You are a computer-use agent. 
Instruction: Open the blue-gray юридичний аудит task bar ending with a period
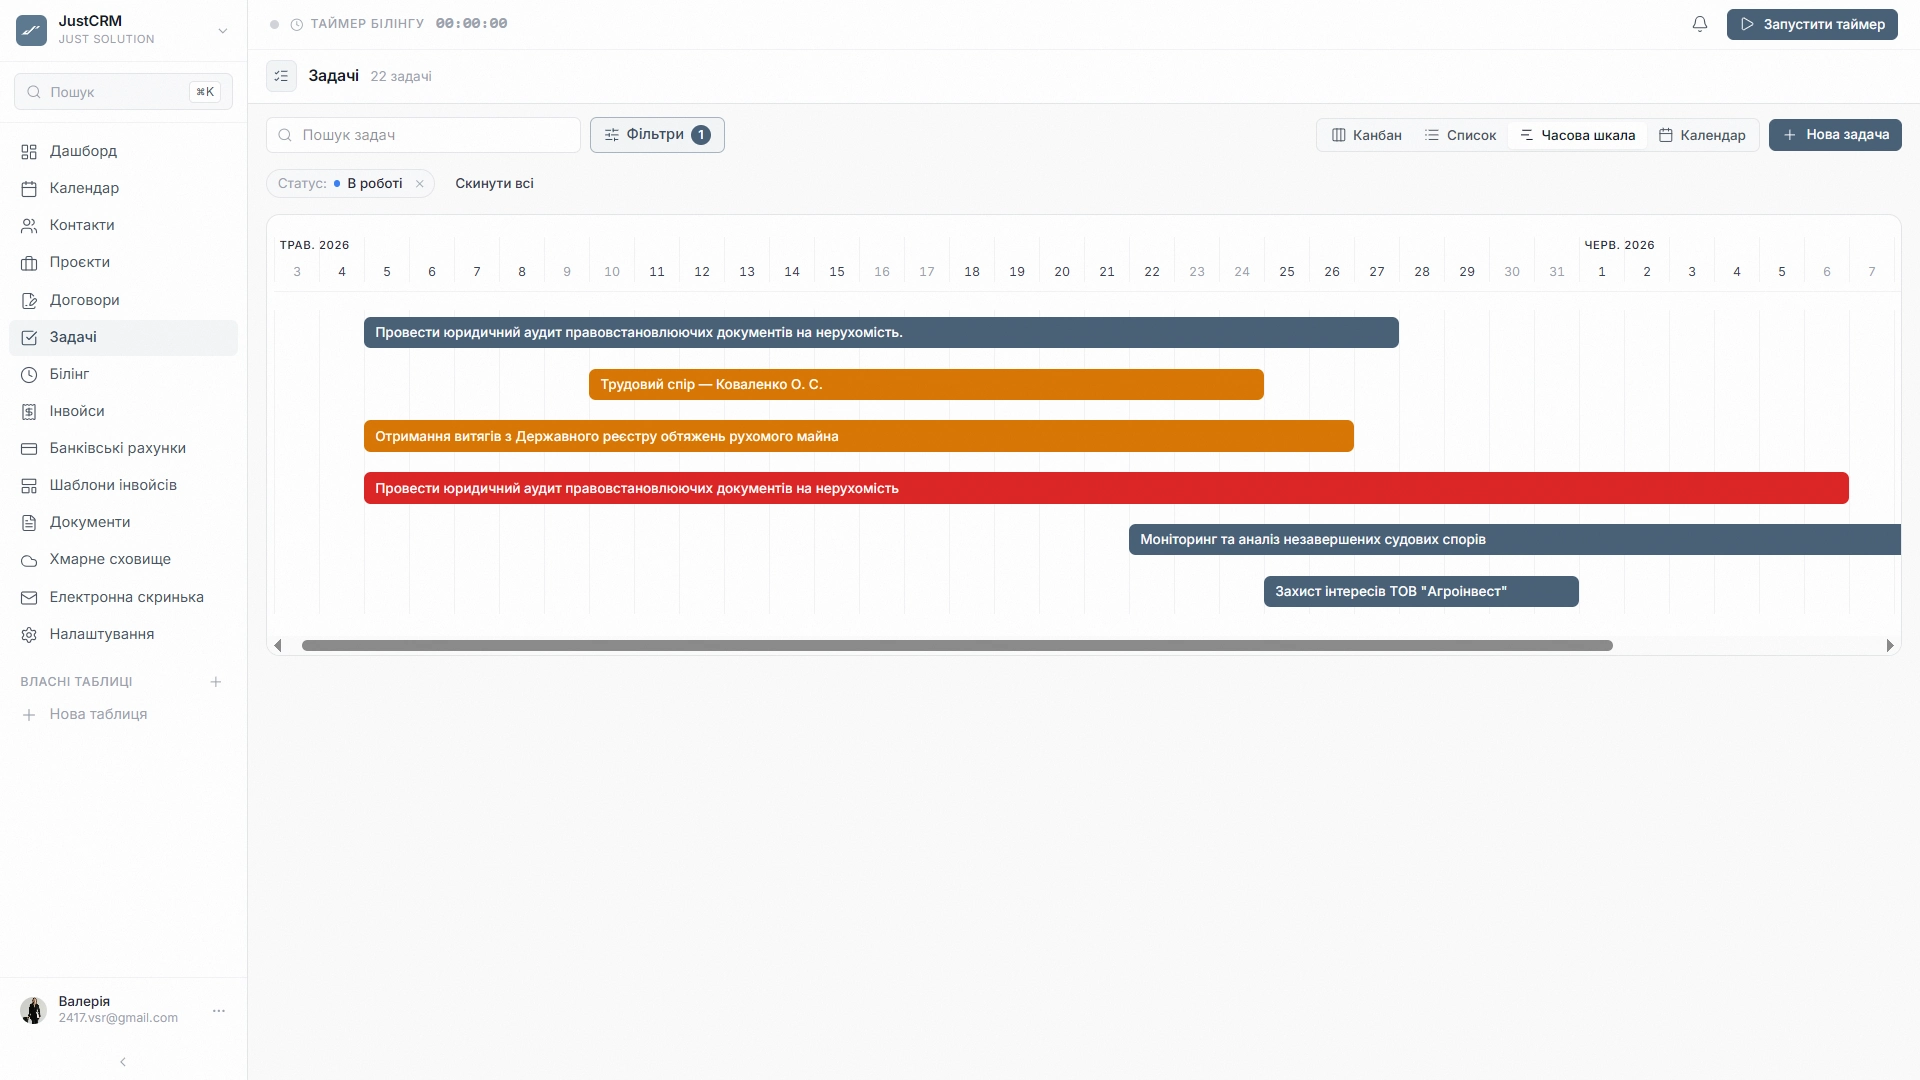pos(881,333)
